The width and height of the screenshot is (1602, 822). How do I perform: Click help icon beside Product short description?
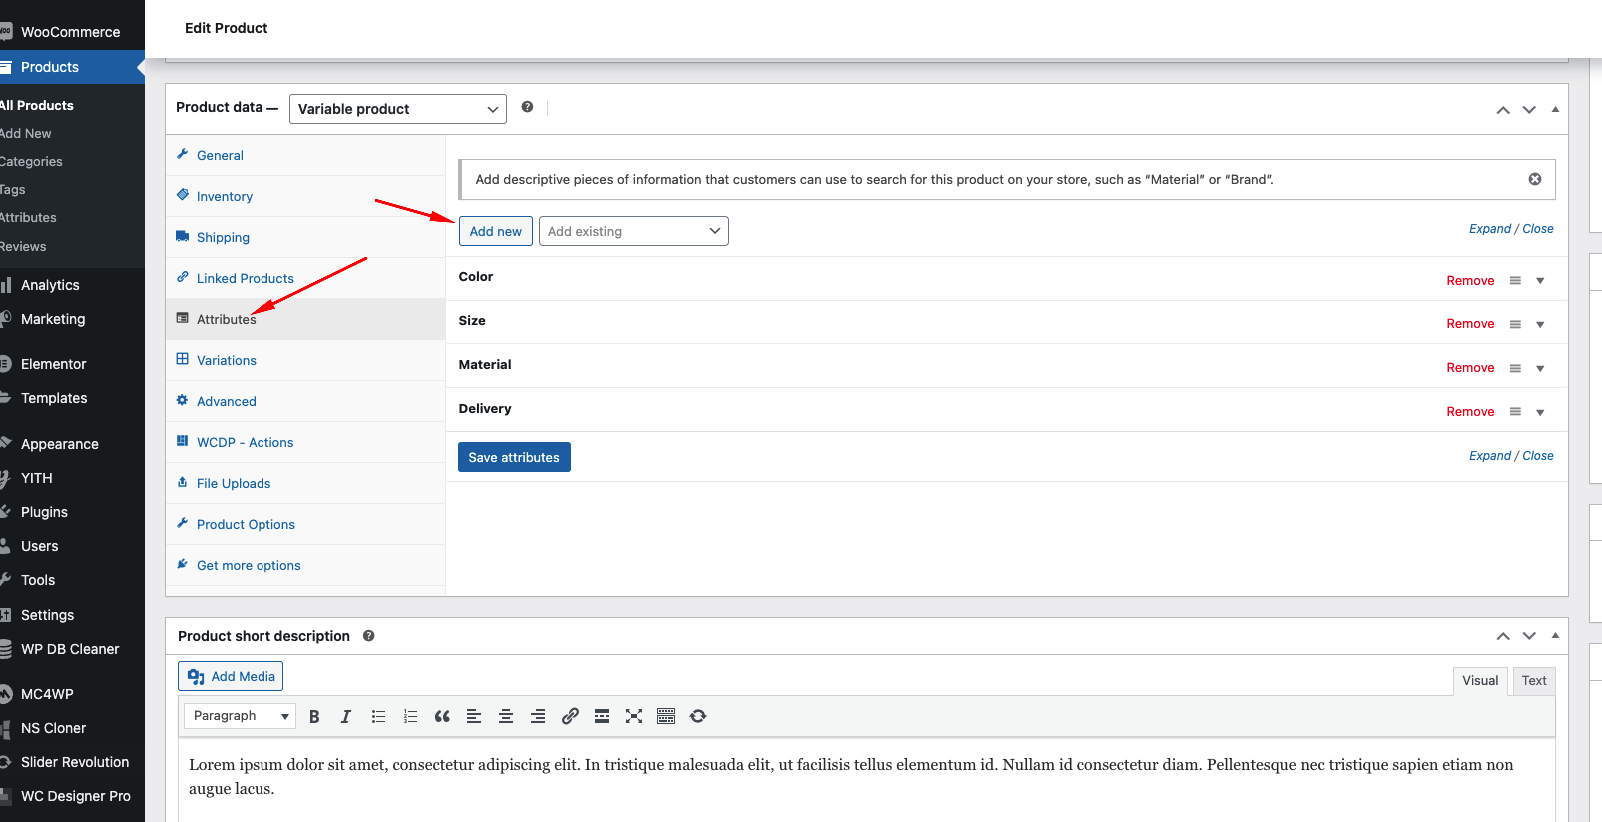[x=368, y=636]
